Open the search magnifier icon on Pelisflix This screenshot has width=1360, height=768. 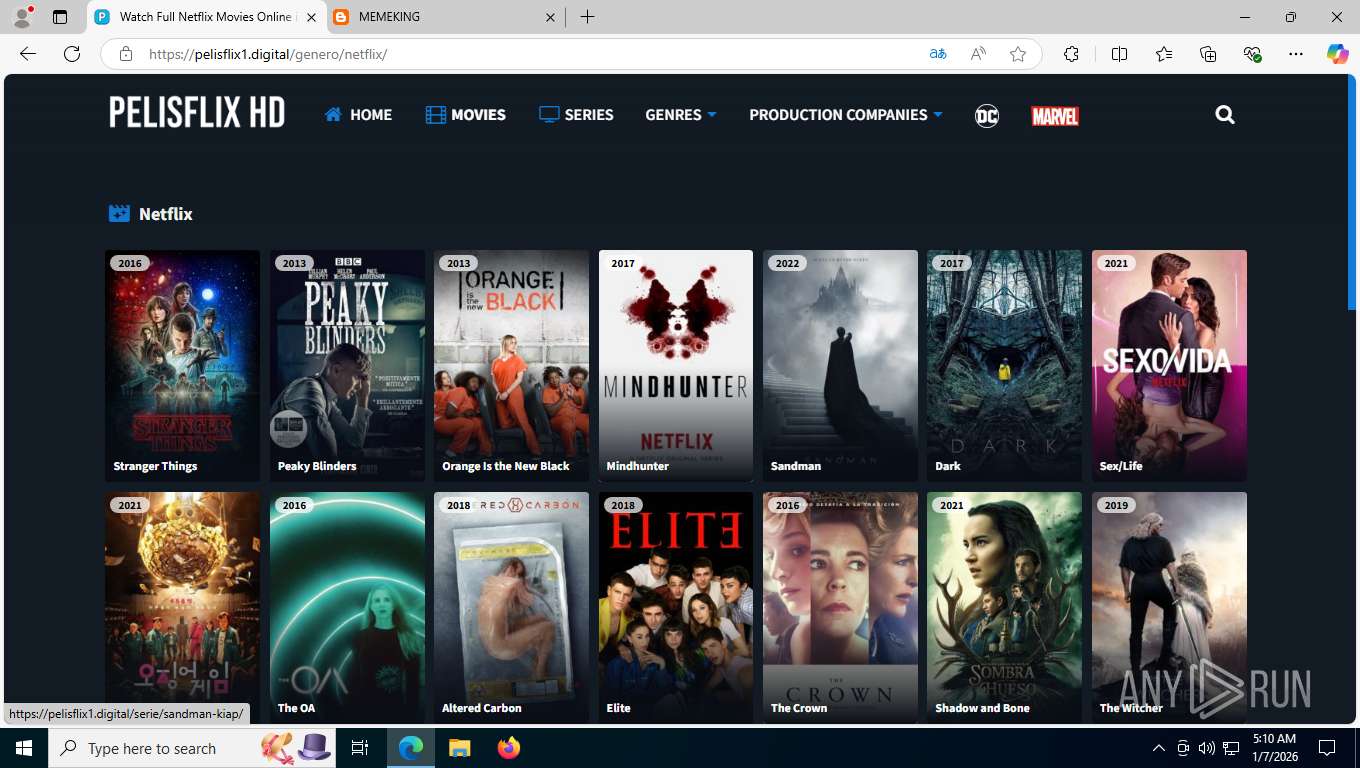click(x=1225, y=115)
